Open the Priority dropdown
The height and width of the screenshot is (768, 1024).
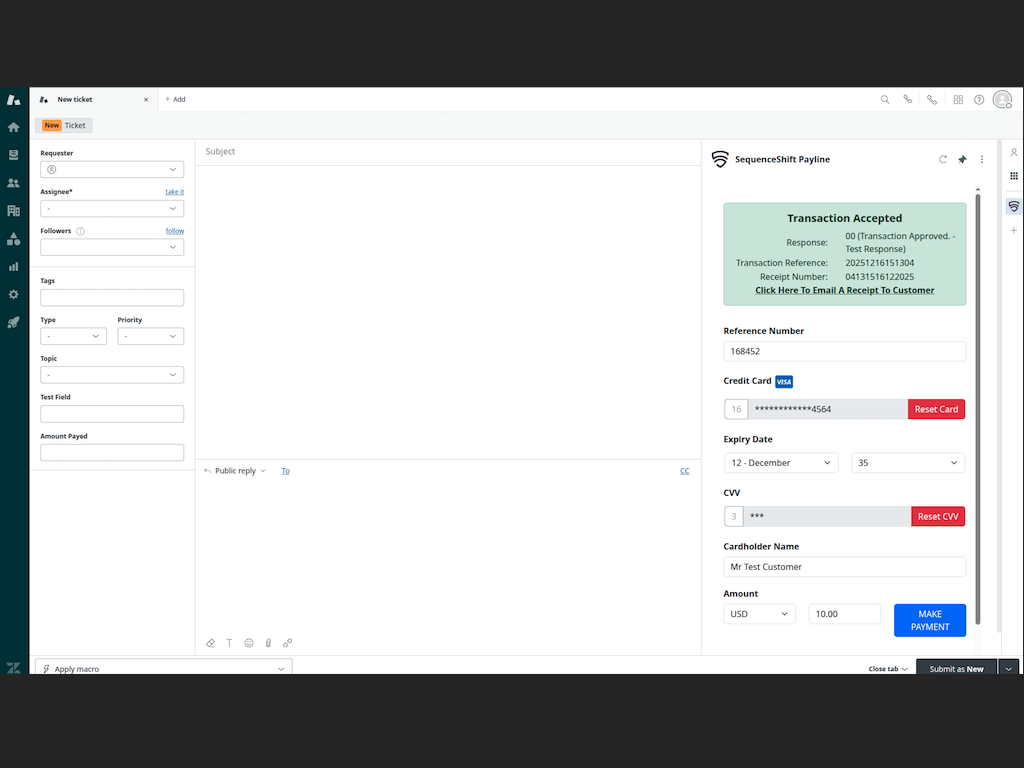150,336
